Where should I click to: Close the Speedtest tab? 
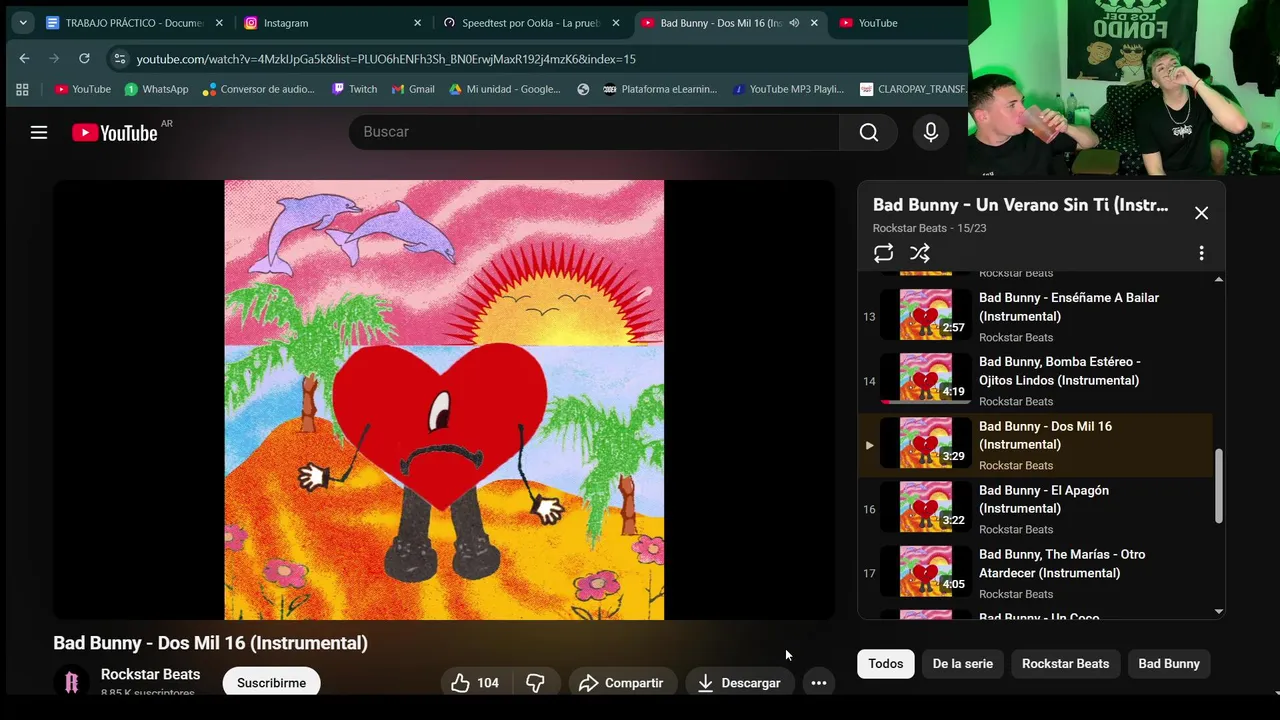click(616, 22)
